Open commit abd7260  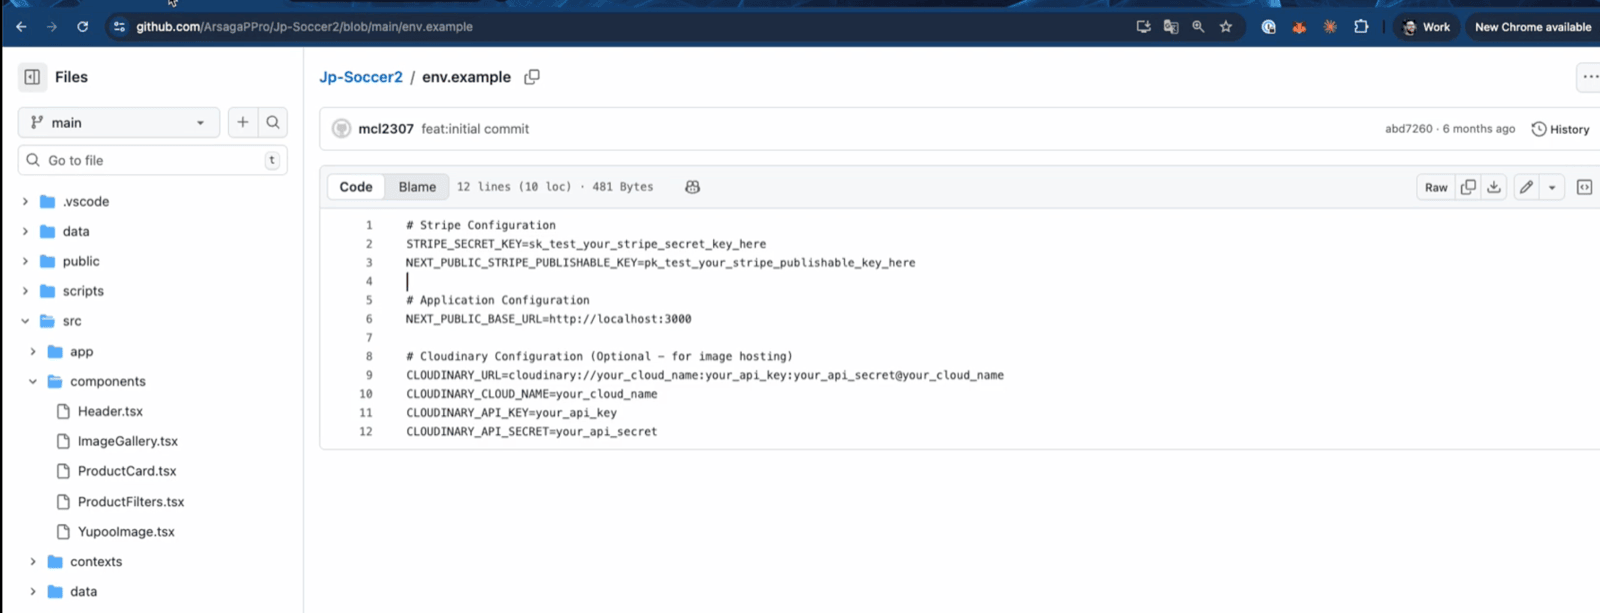[x=1408, y=129]
